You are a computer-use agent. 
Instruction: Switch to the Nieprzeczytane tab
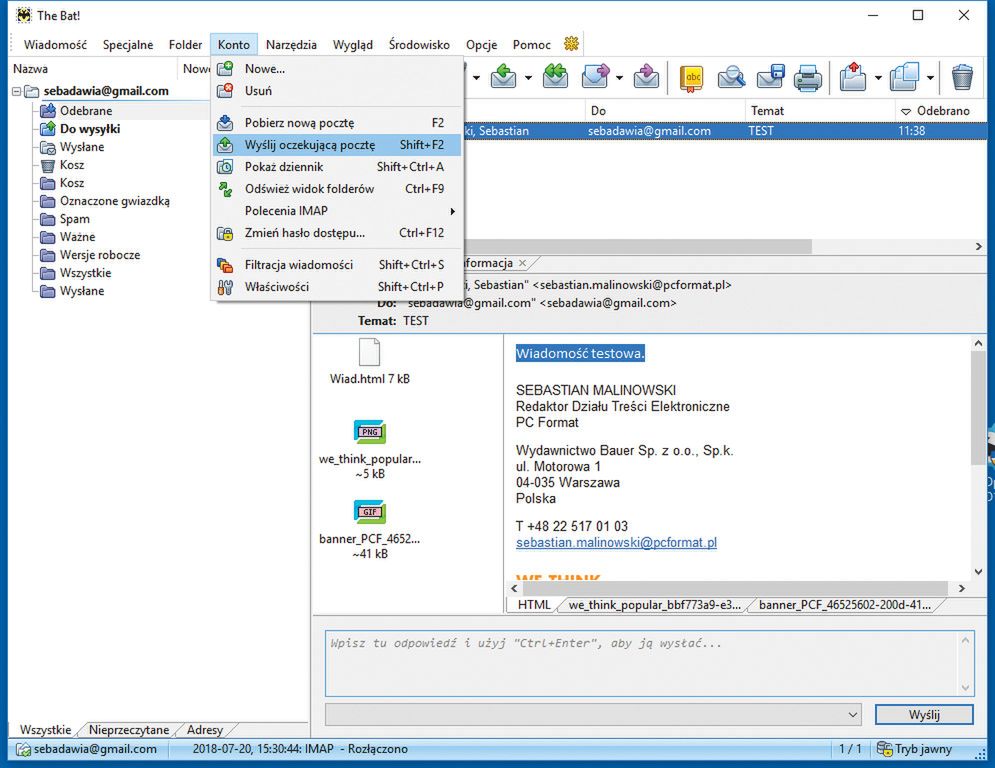pyautogui.click(x=128, y=730)
